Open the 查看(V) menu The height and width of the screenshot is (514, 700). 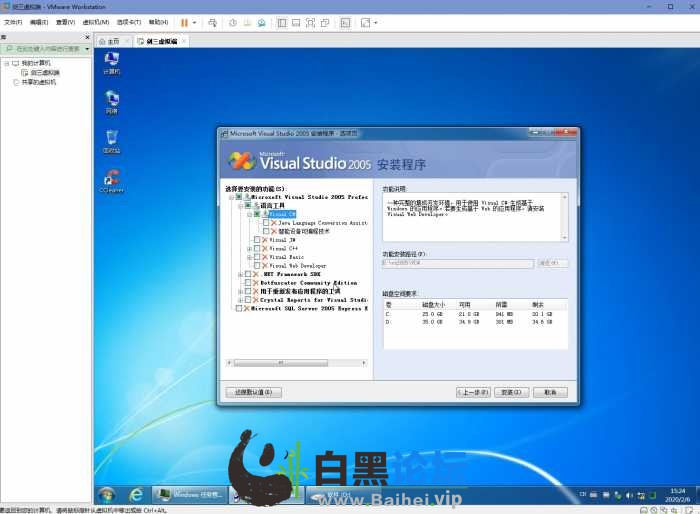tap(65, 22)
